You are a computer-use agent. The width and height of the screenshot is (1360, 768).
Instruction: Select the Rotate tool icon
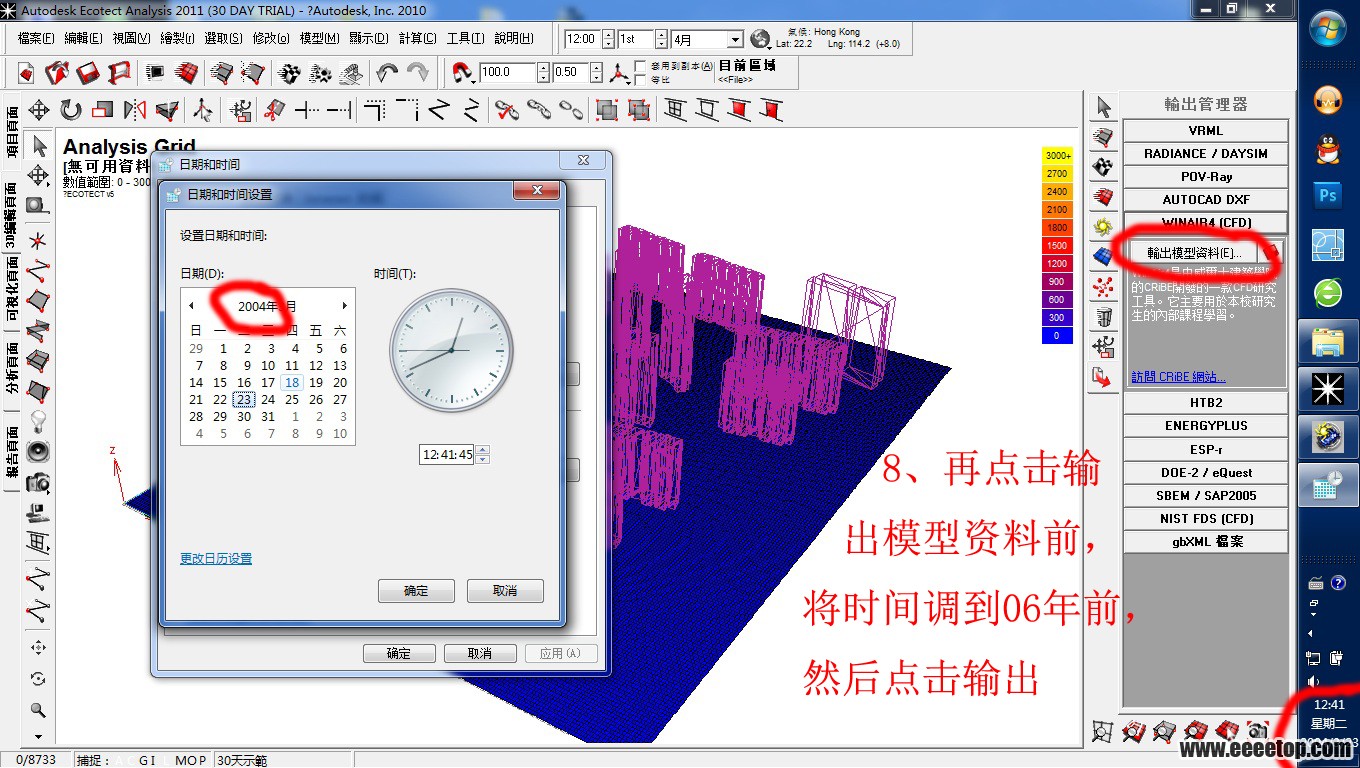(71, 110)
